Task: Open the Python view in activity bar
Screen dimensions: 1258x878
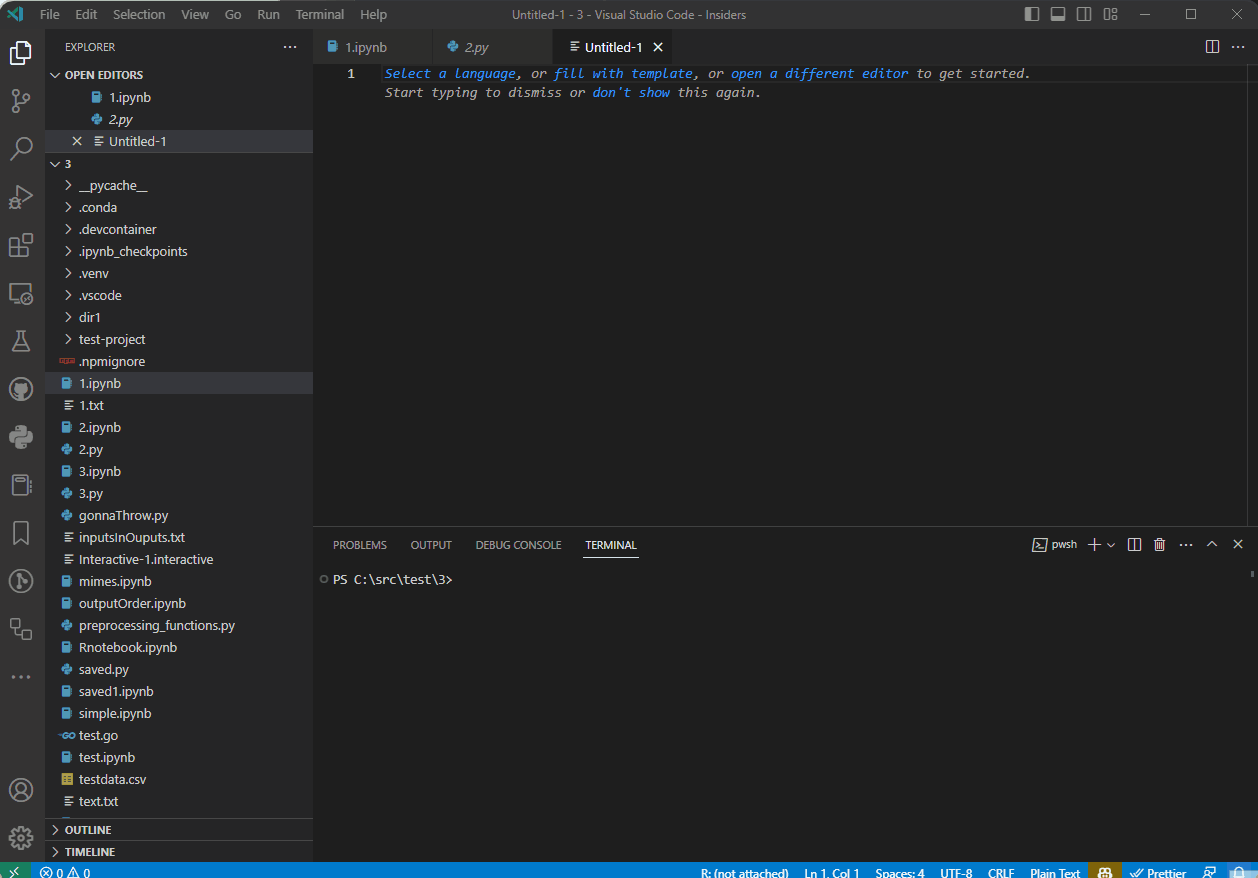Action: tap(21, 437)
